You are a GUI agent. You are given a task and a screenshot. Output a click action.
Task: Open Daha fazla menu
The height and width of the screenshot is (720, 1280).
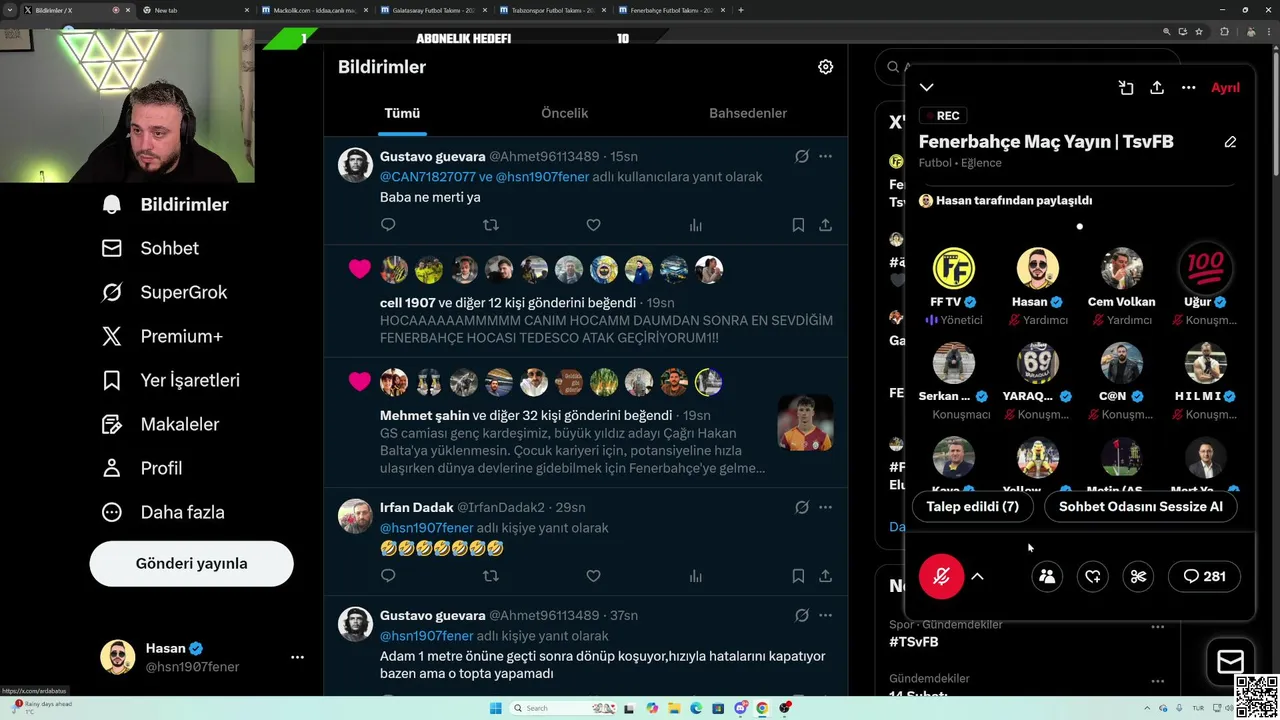coord(162,512)
